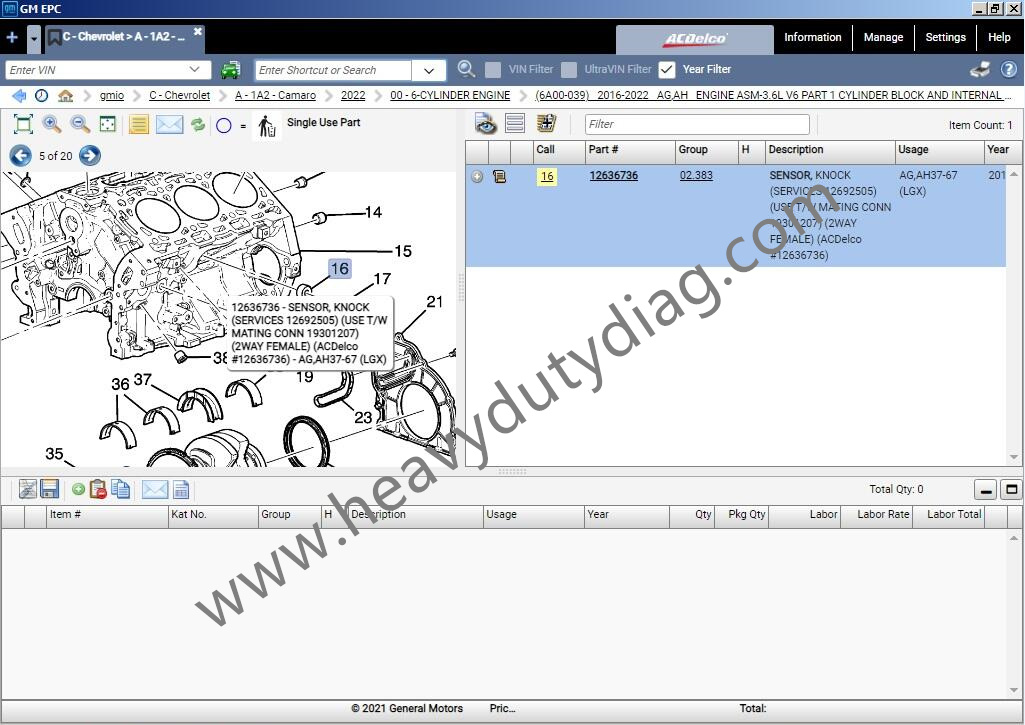Switch parts list to lines view
Image resolution: width=1025 pixels, height=725 pixels.
(x=515, y=123)
